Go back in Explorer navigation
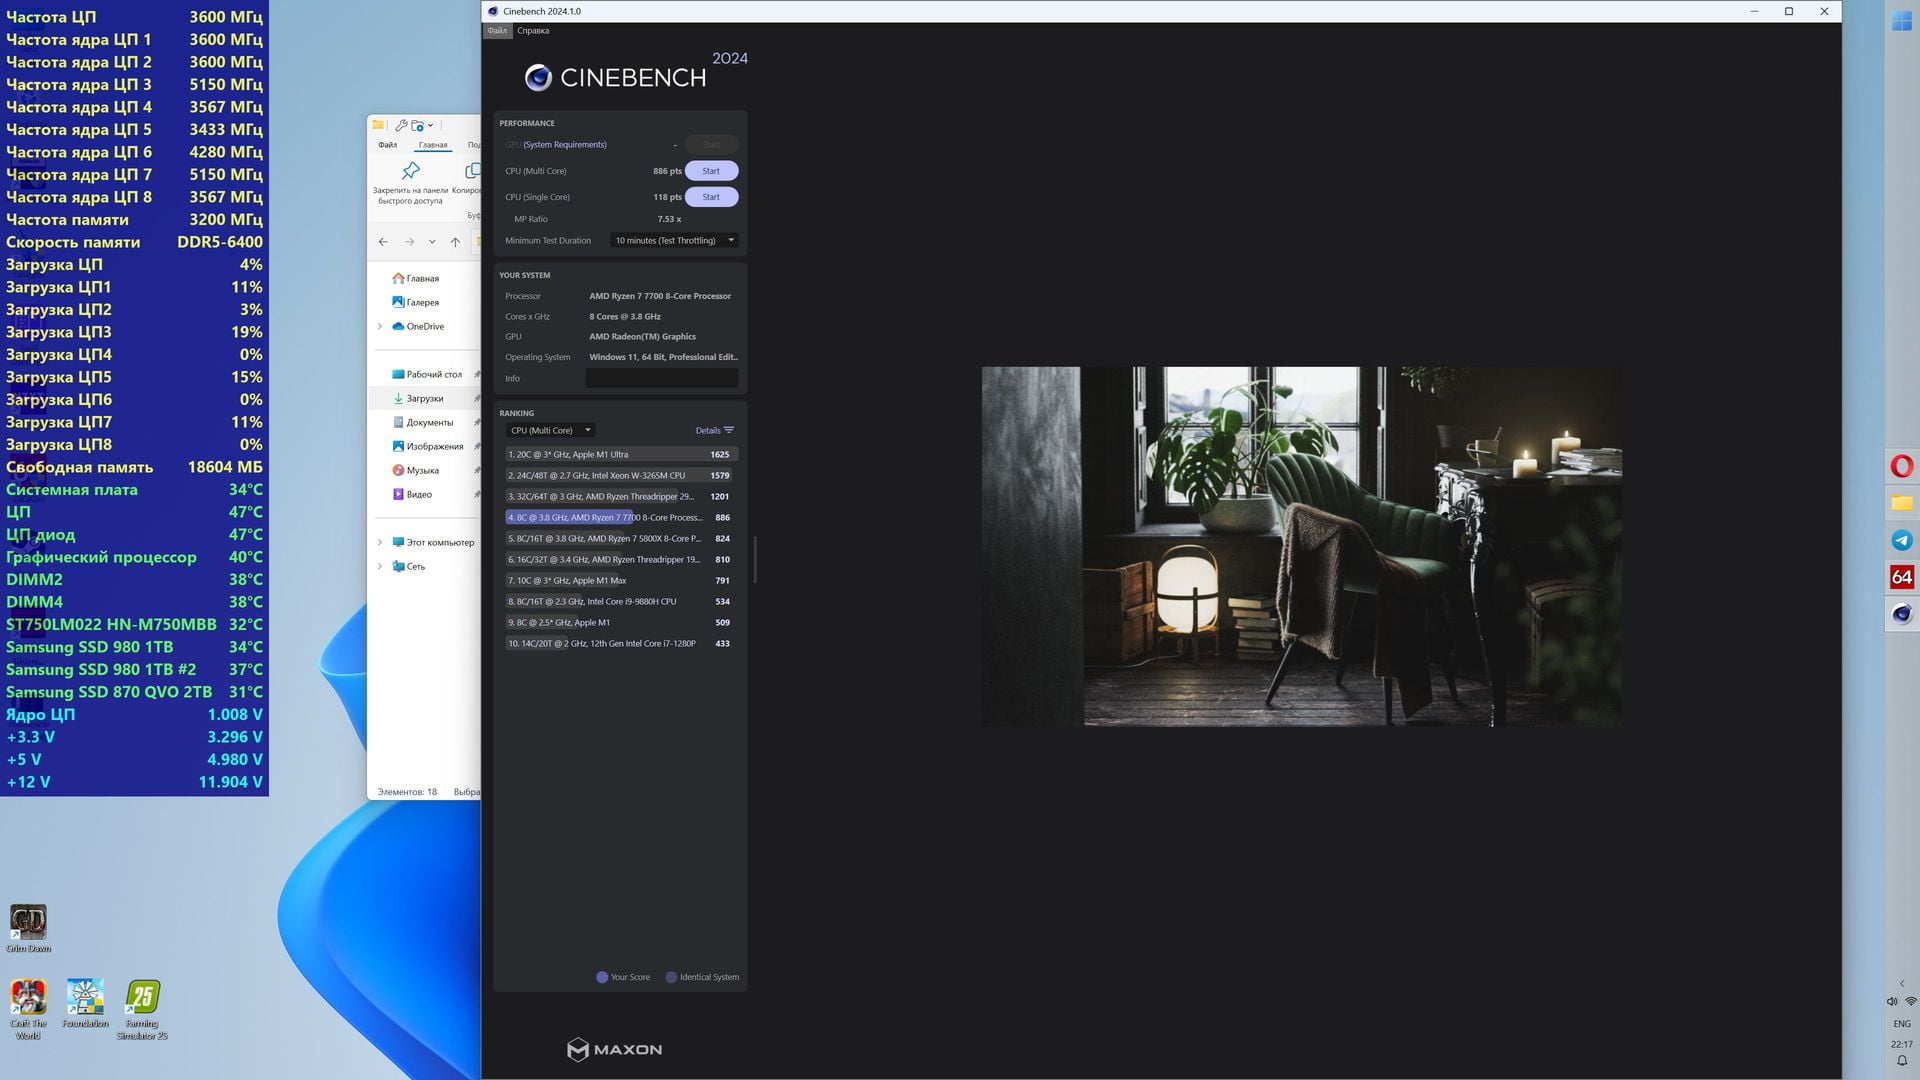The height and width of the screenshot is (1080, 1920). coord(383,242)
